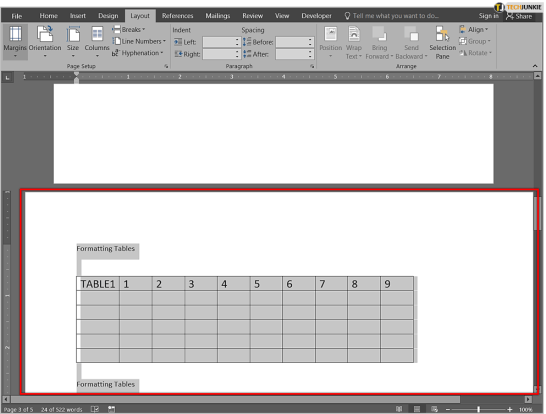
Task: Switch to Web Layout view
Action: pyautogui.click(x=434, y=409)
